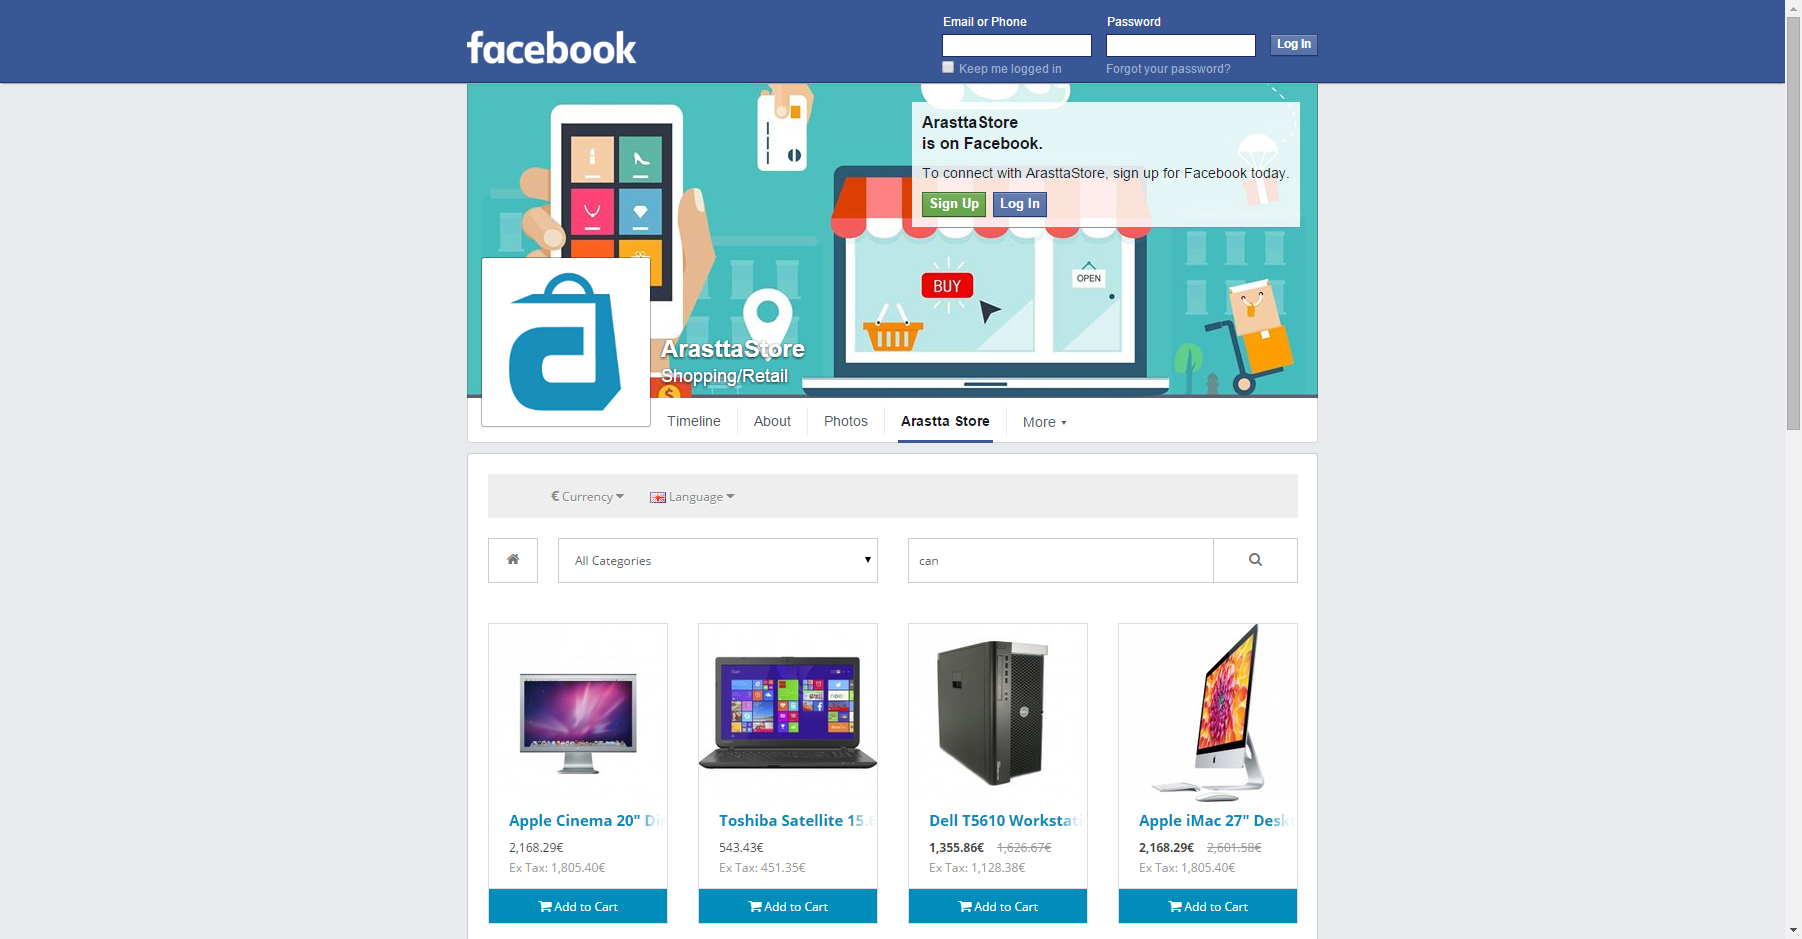
Task: Switch to the Timeline tab
Action: [694, 421]
